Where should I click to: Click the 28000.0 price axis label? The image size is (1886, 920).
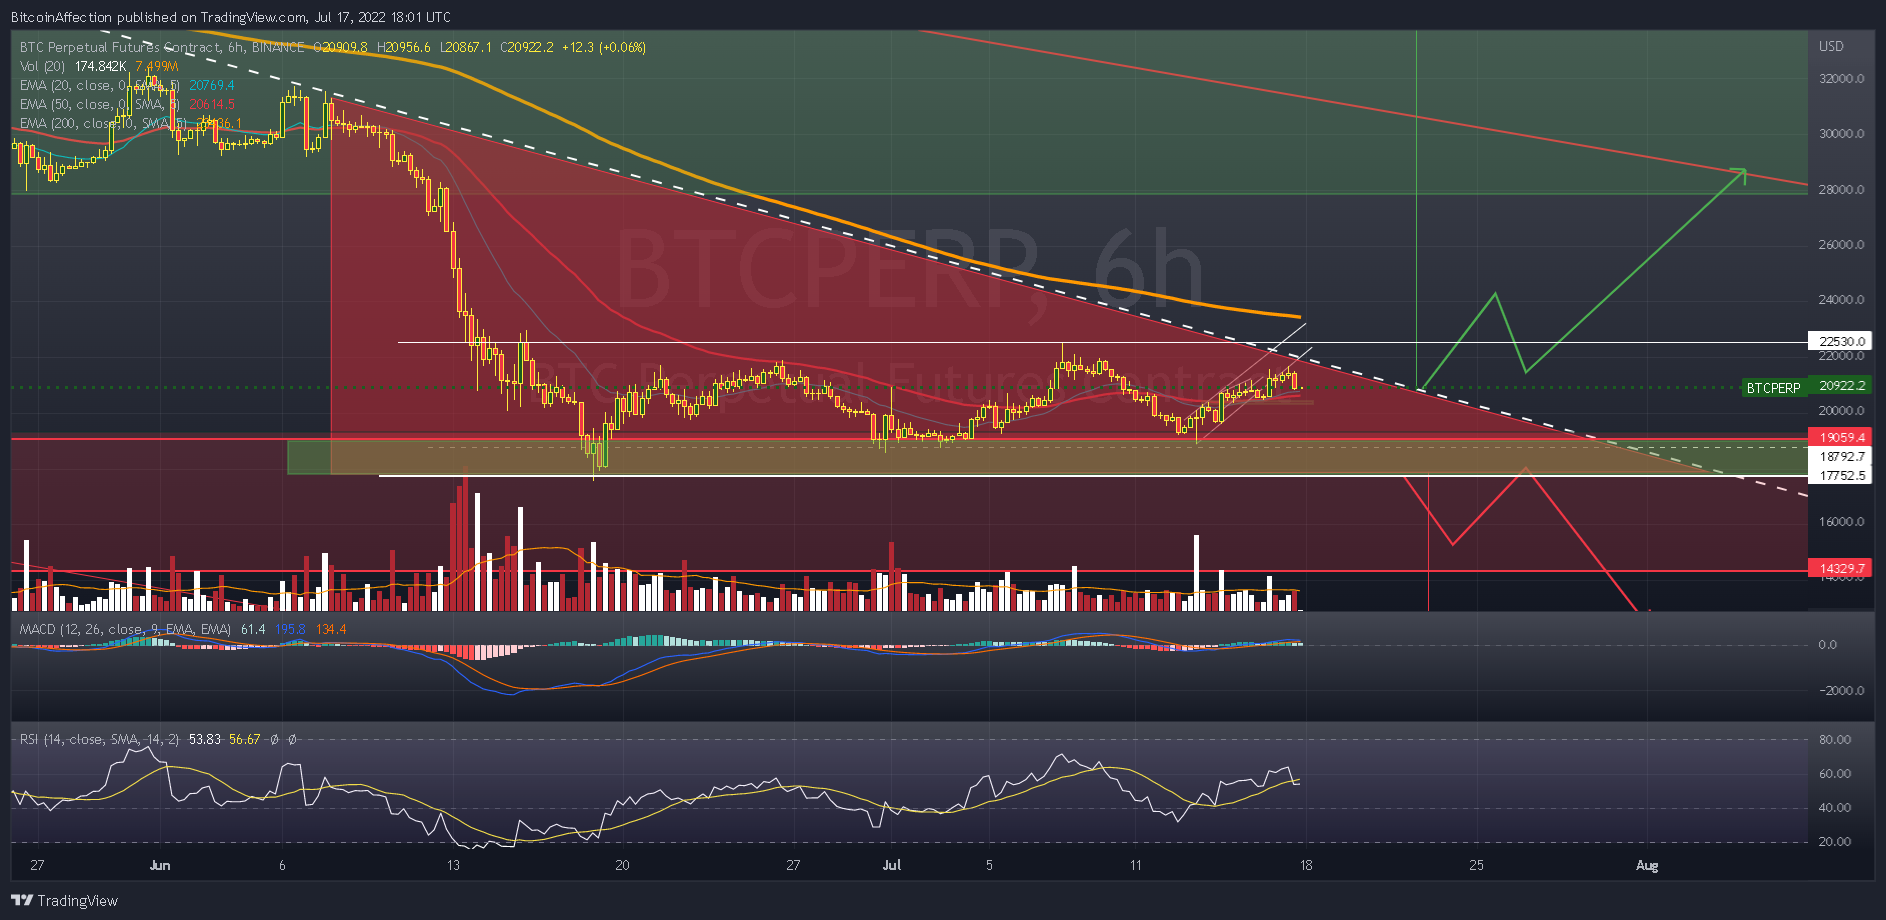tap(1842, 189)
